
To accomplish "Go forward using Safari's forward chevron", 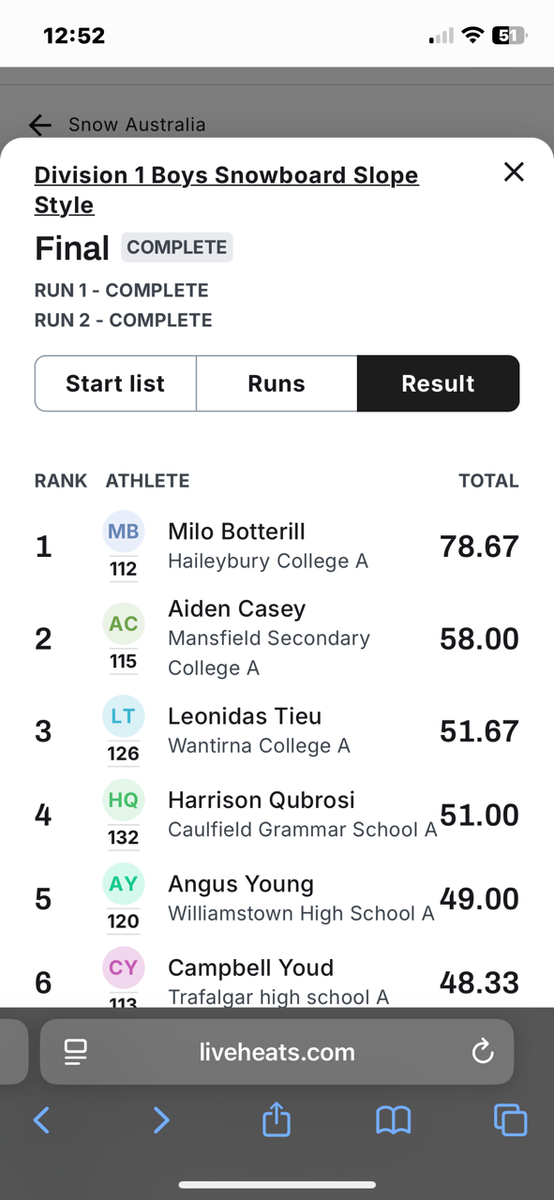I will [x=161, y=1120].
